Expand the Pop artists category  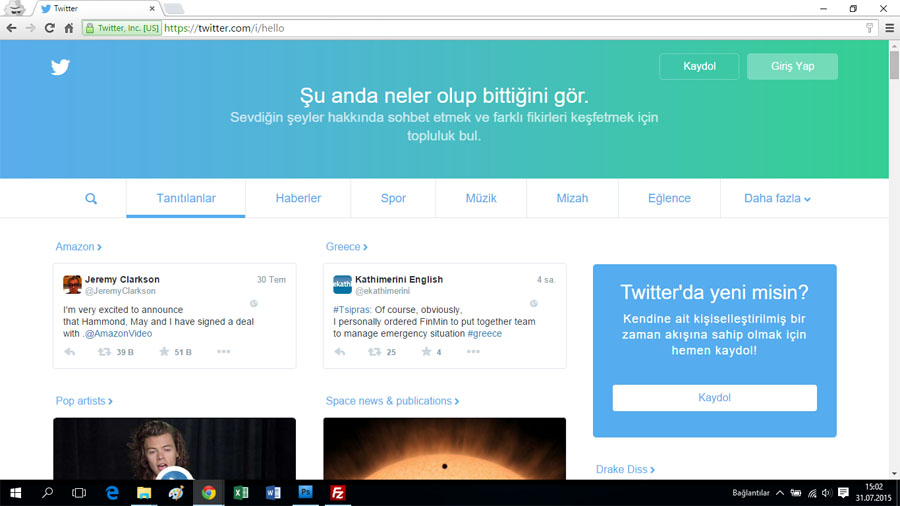pyautogui.click(x=84, y=401)
